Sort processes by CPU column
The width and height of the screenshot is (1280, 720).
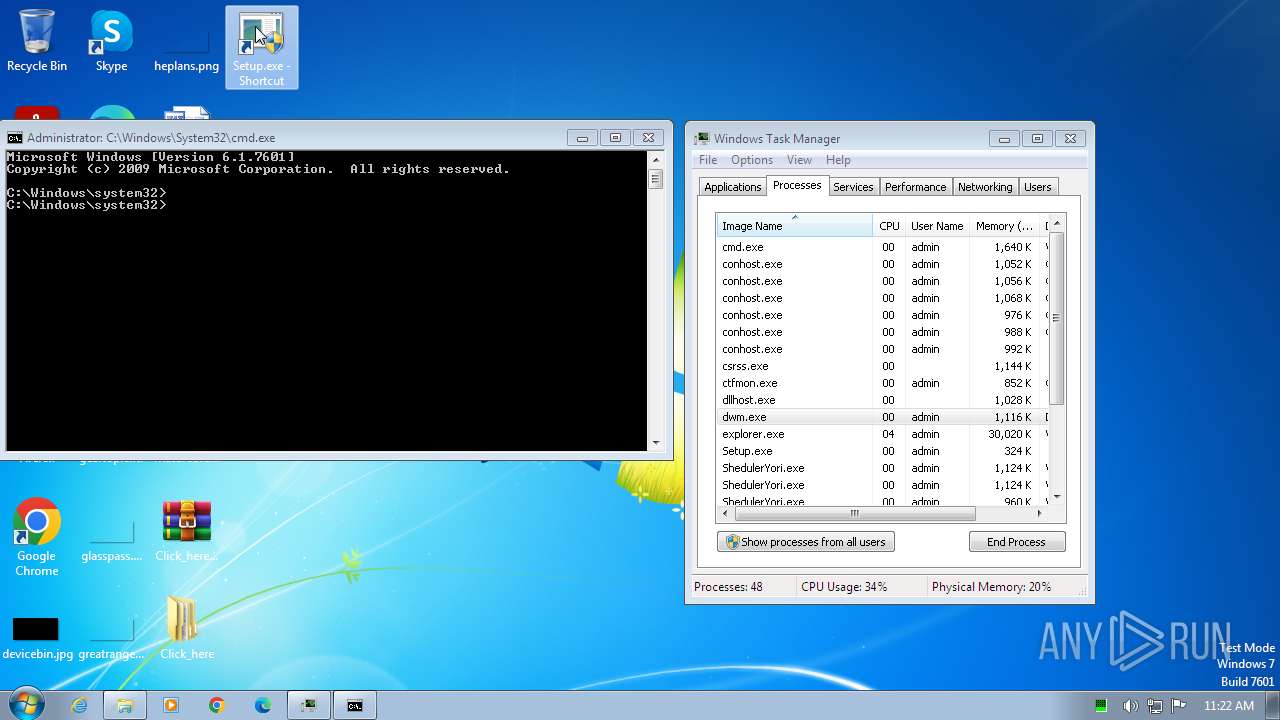pos(889,226)
